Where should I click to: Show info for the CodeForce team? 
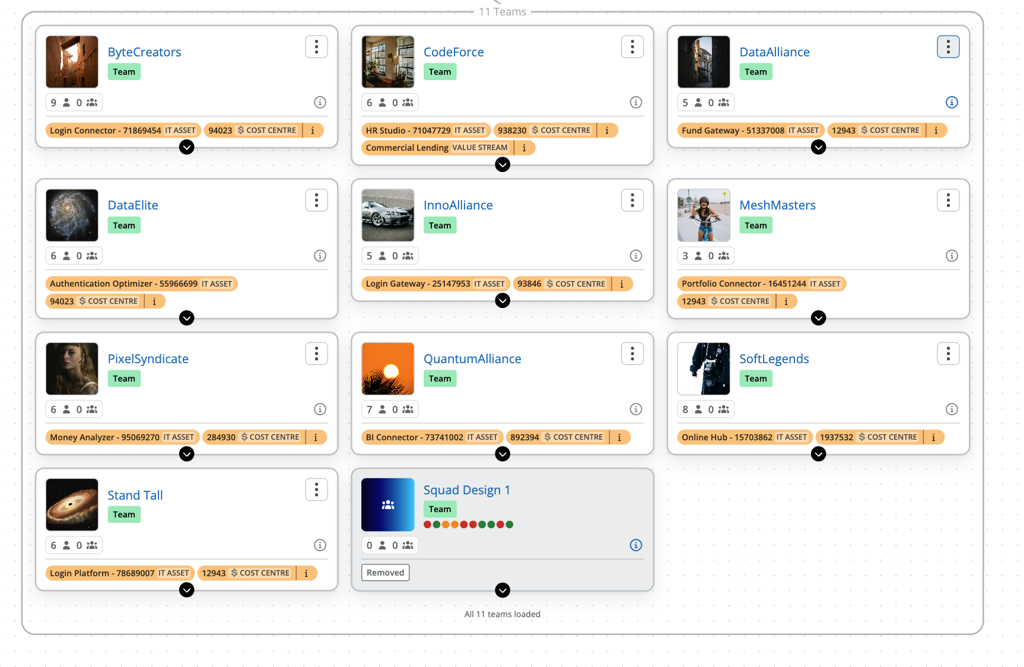(635, 102)
